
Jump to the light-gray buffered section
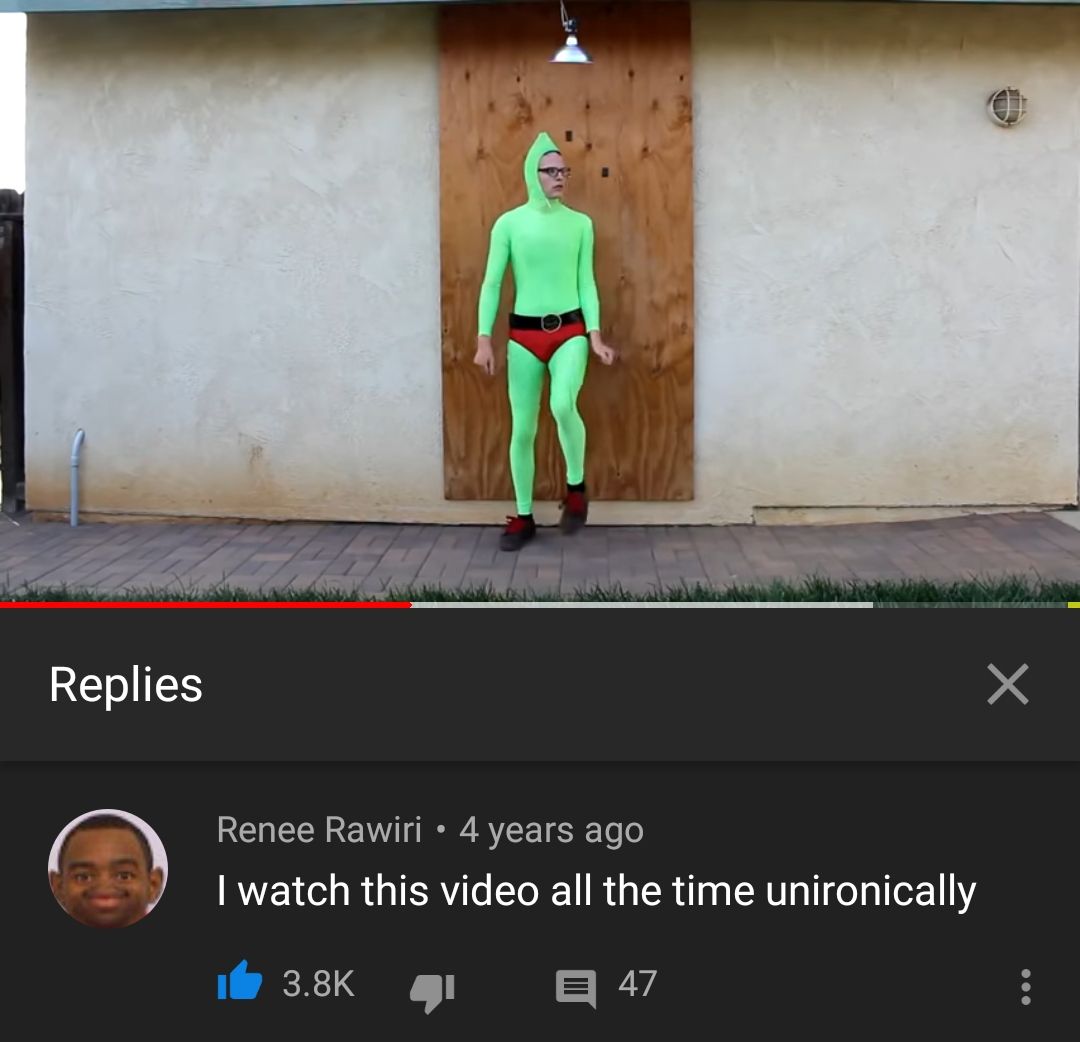642,605
